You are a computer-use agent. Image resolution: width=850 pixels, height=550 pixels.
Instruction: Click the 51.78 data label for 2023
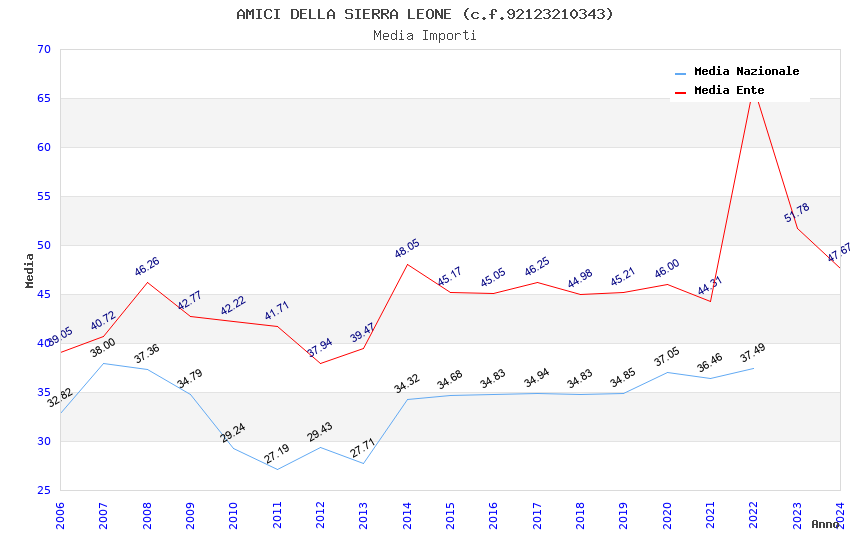tap(797, 213)
